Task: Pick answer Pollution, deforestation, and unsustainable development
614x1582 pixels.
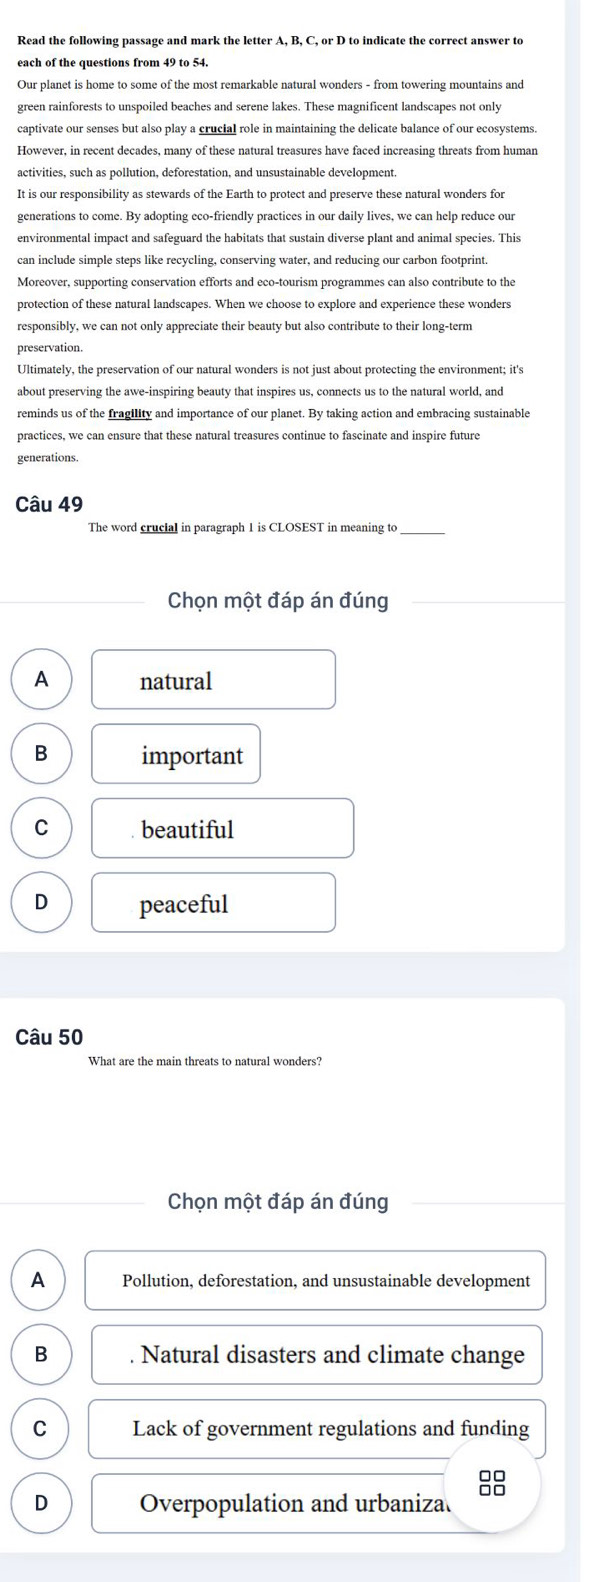Action: [x=316, y=1280]
